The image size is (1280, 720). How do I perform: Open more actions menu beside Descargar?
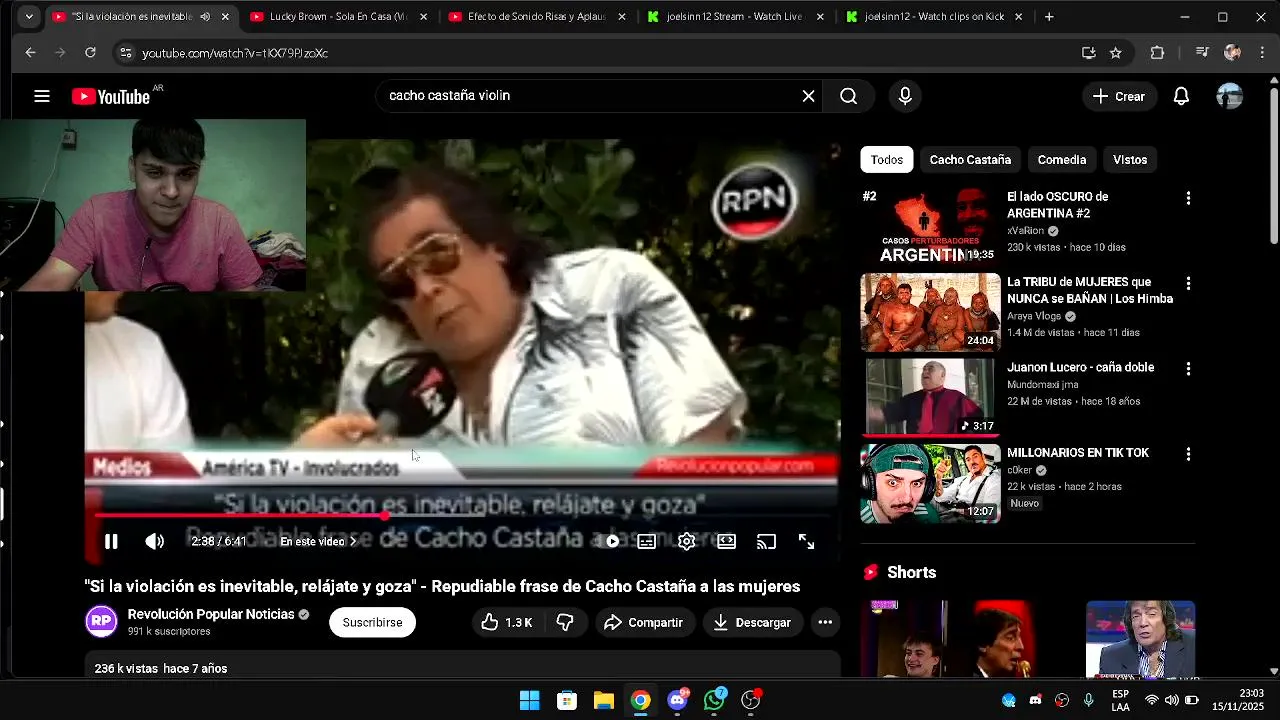tap(825, 622)
